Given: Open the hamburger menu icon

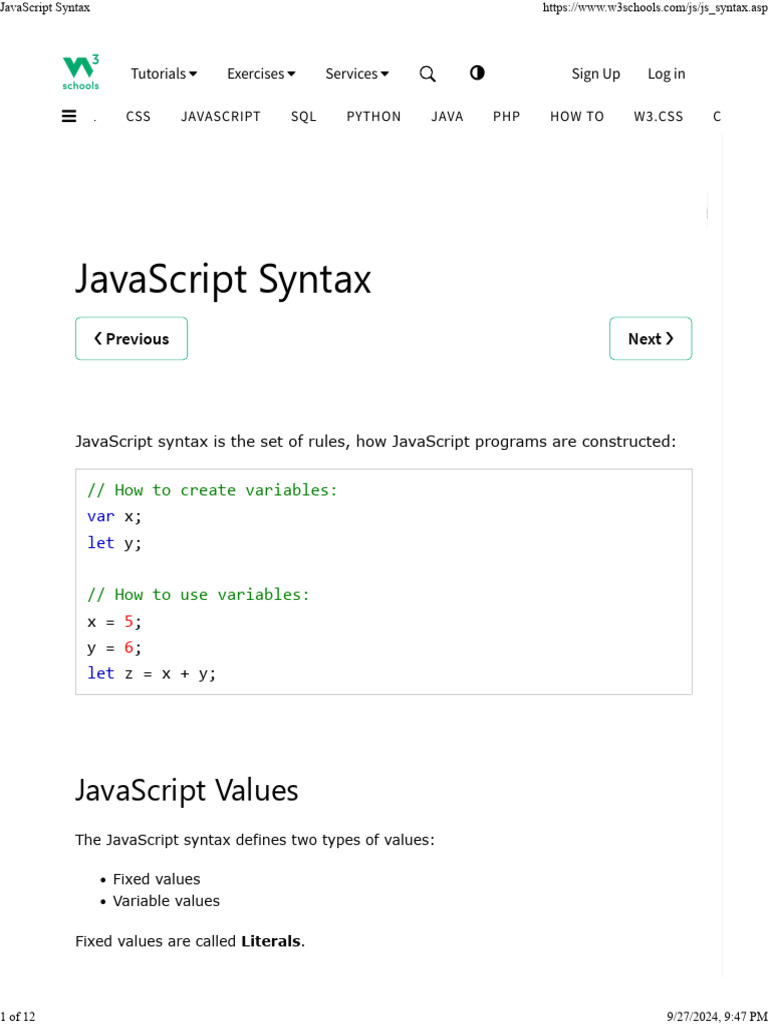Looking at the screenshot, I should click(x=69, y=116).
